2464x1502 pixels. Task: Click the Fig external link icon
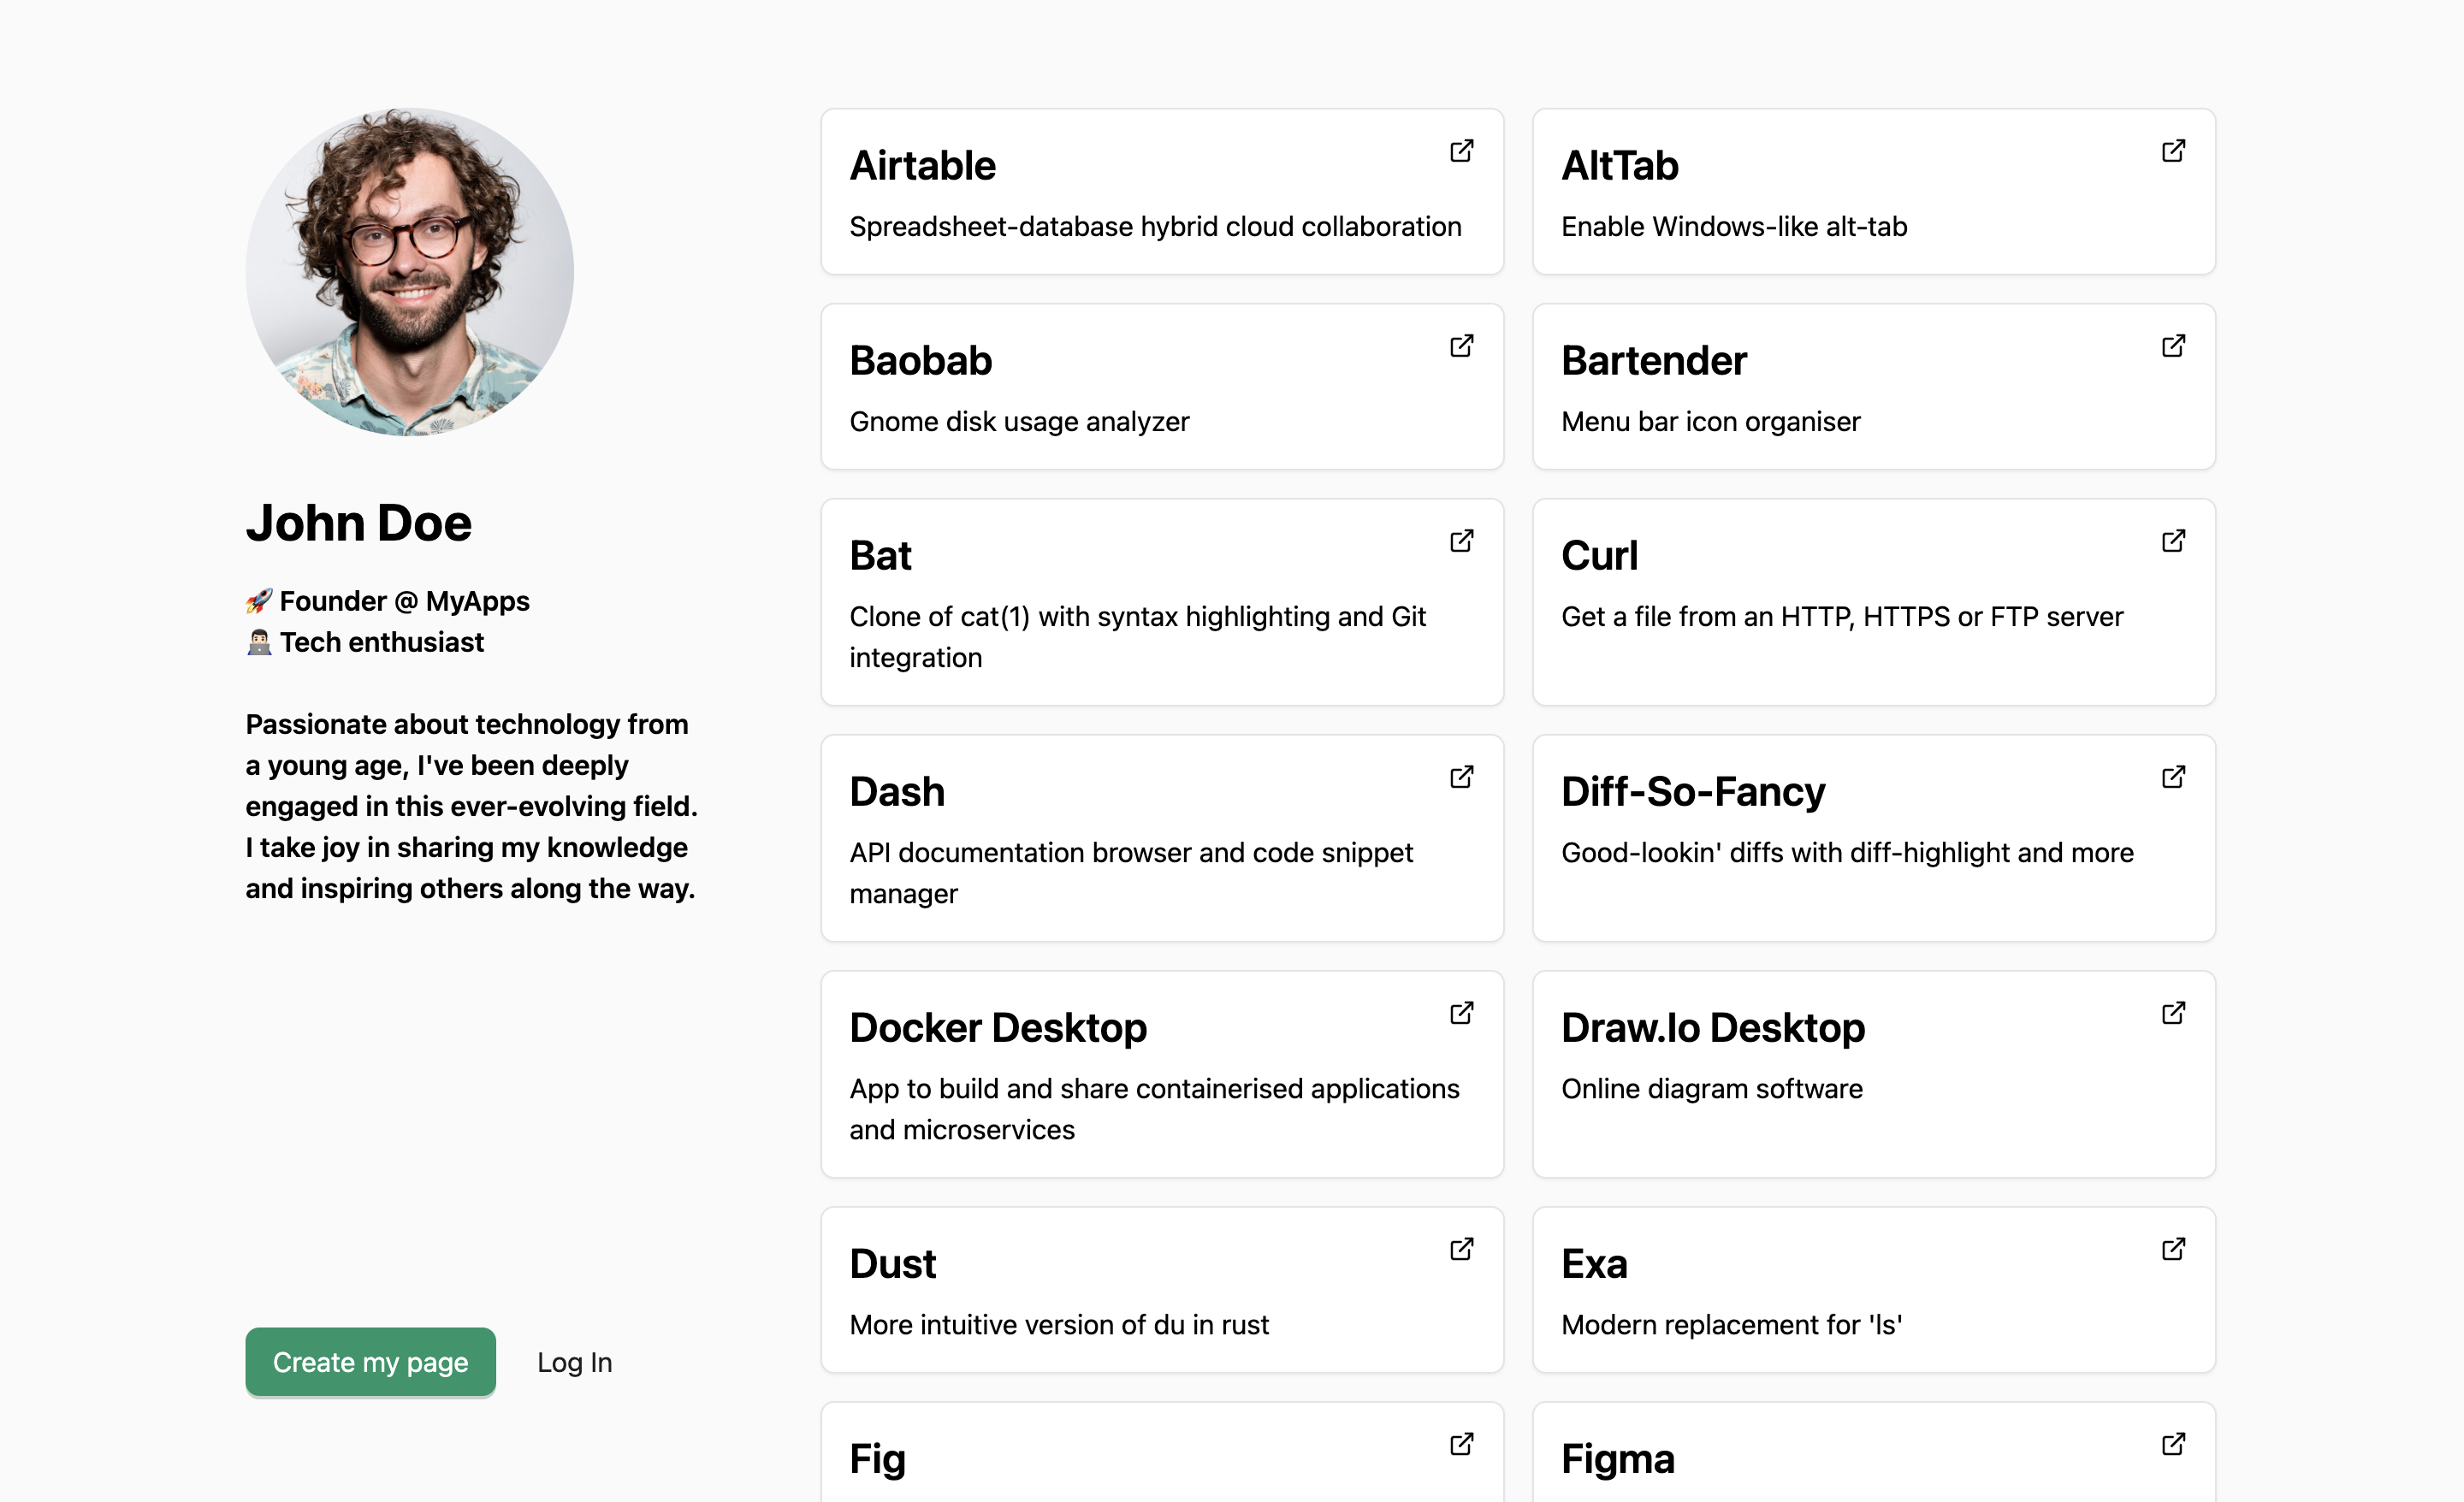coord(1461,1444)
